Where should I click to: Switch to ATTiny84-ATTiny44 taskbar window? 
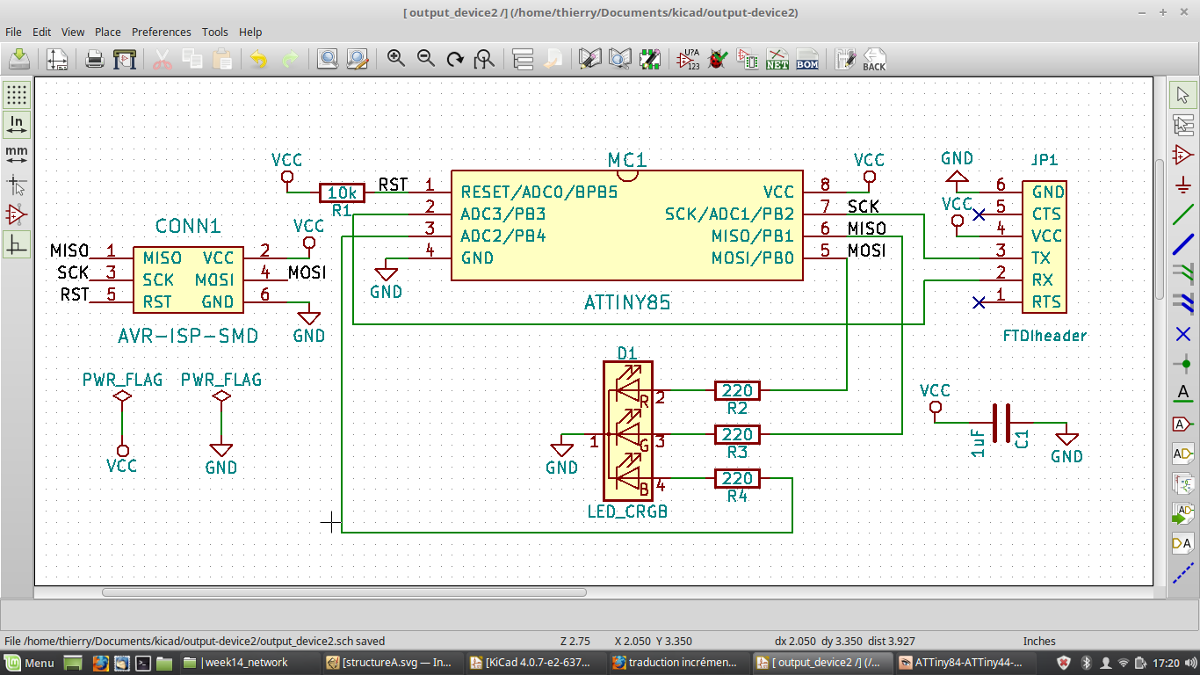click(962, 662)
